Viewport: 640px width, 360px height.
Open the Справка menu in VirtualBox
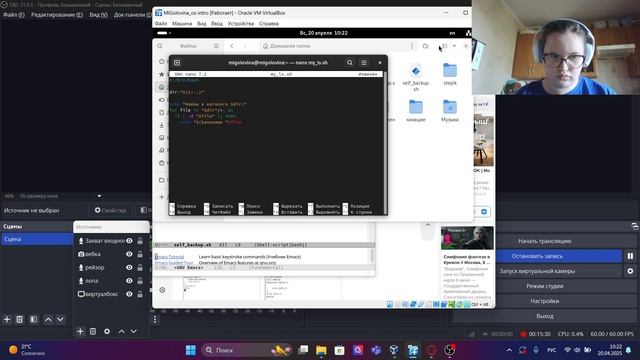point(269,24)
